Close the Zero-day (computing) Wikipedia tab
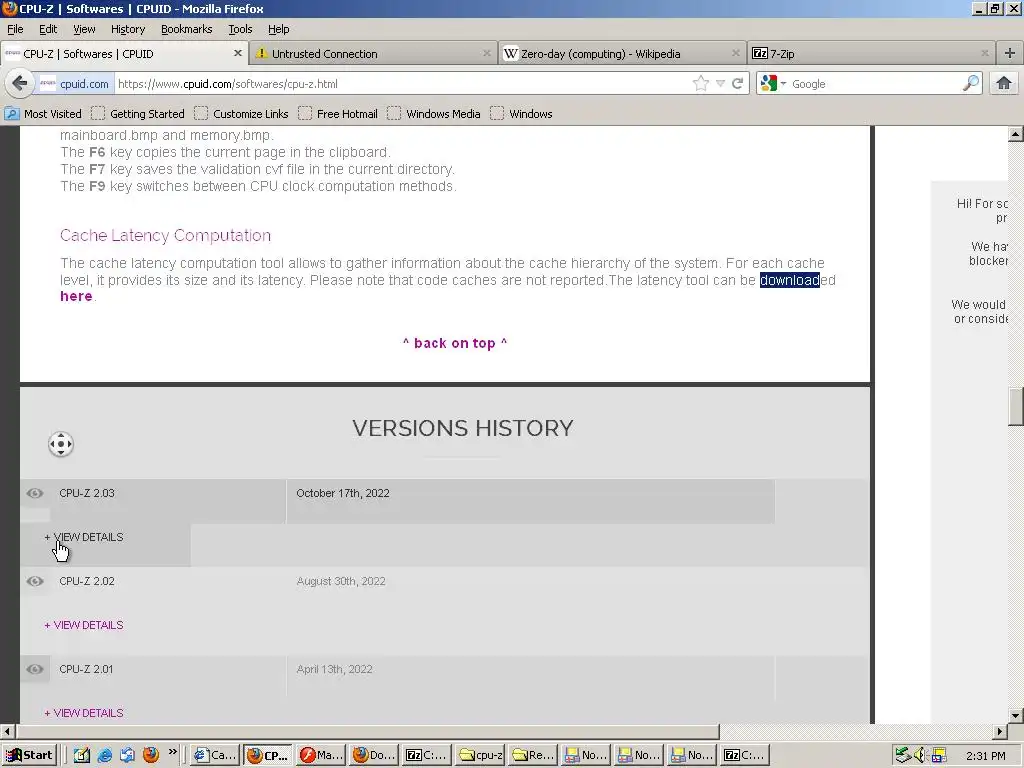This screenshot has width=1024, height=768. [x=736, y=54]
